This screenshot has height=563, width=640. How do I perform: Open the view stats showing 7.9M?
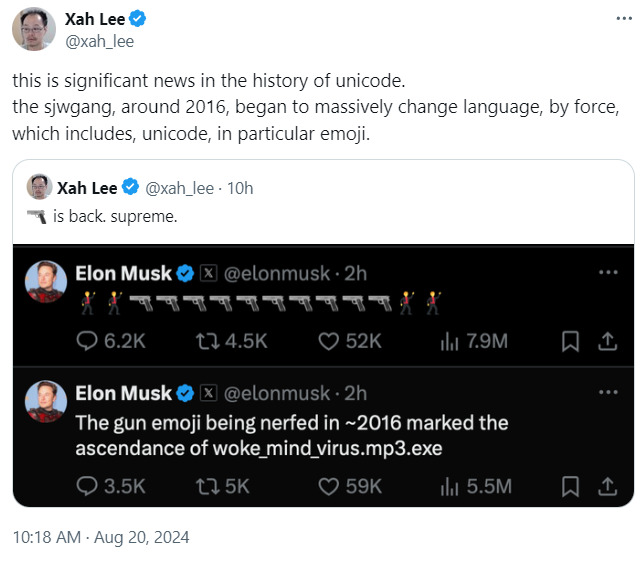coord(474,341)
